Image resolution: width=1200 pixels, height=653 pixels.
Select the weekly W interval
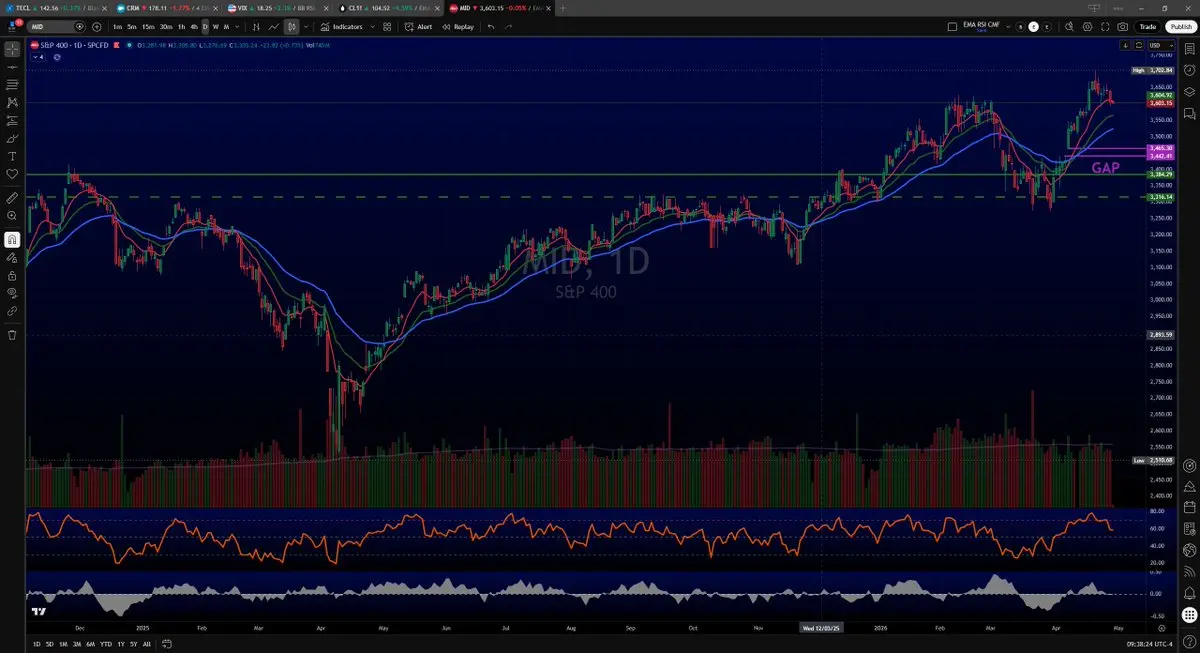coord(215,27)
